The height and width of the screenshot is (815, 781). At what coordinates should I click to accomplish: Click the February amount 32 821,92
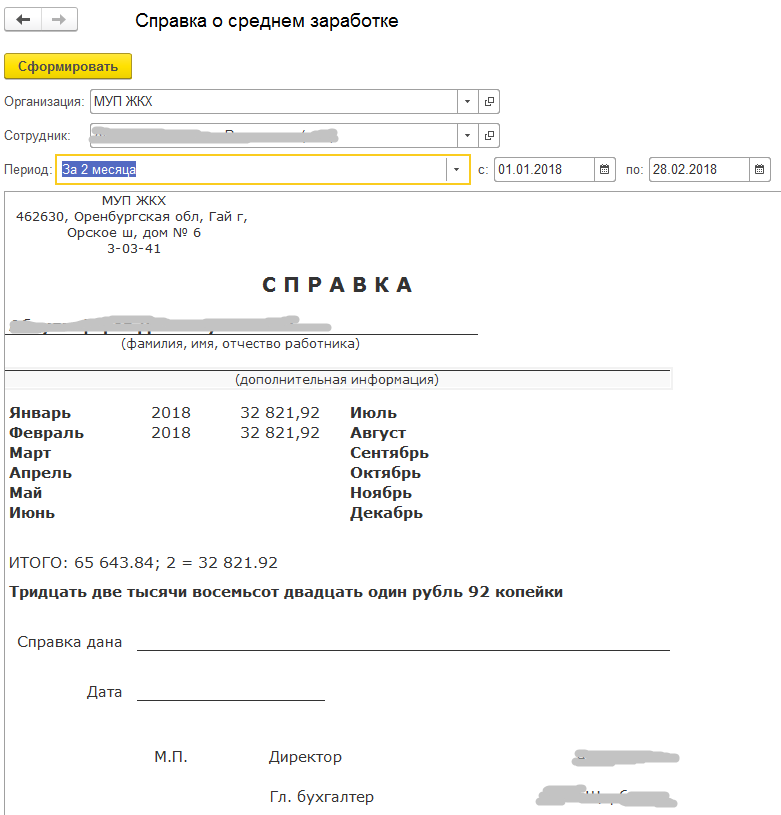click(x=280, y=432)
